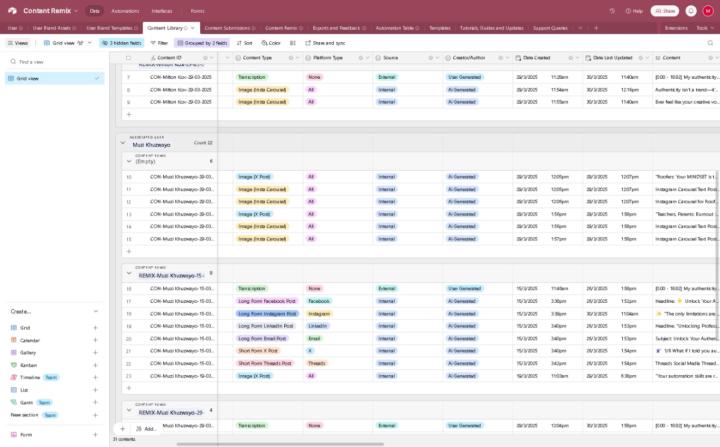
Task: Add a new Kanban view with plus
Action: coord(96,365)
